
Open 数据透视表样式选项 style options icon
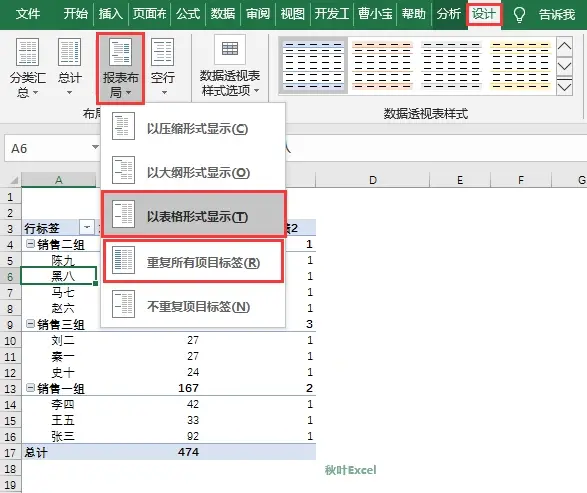click(x=229, y=67)
